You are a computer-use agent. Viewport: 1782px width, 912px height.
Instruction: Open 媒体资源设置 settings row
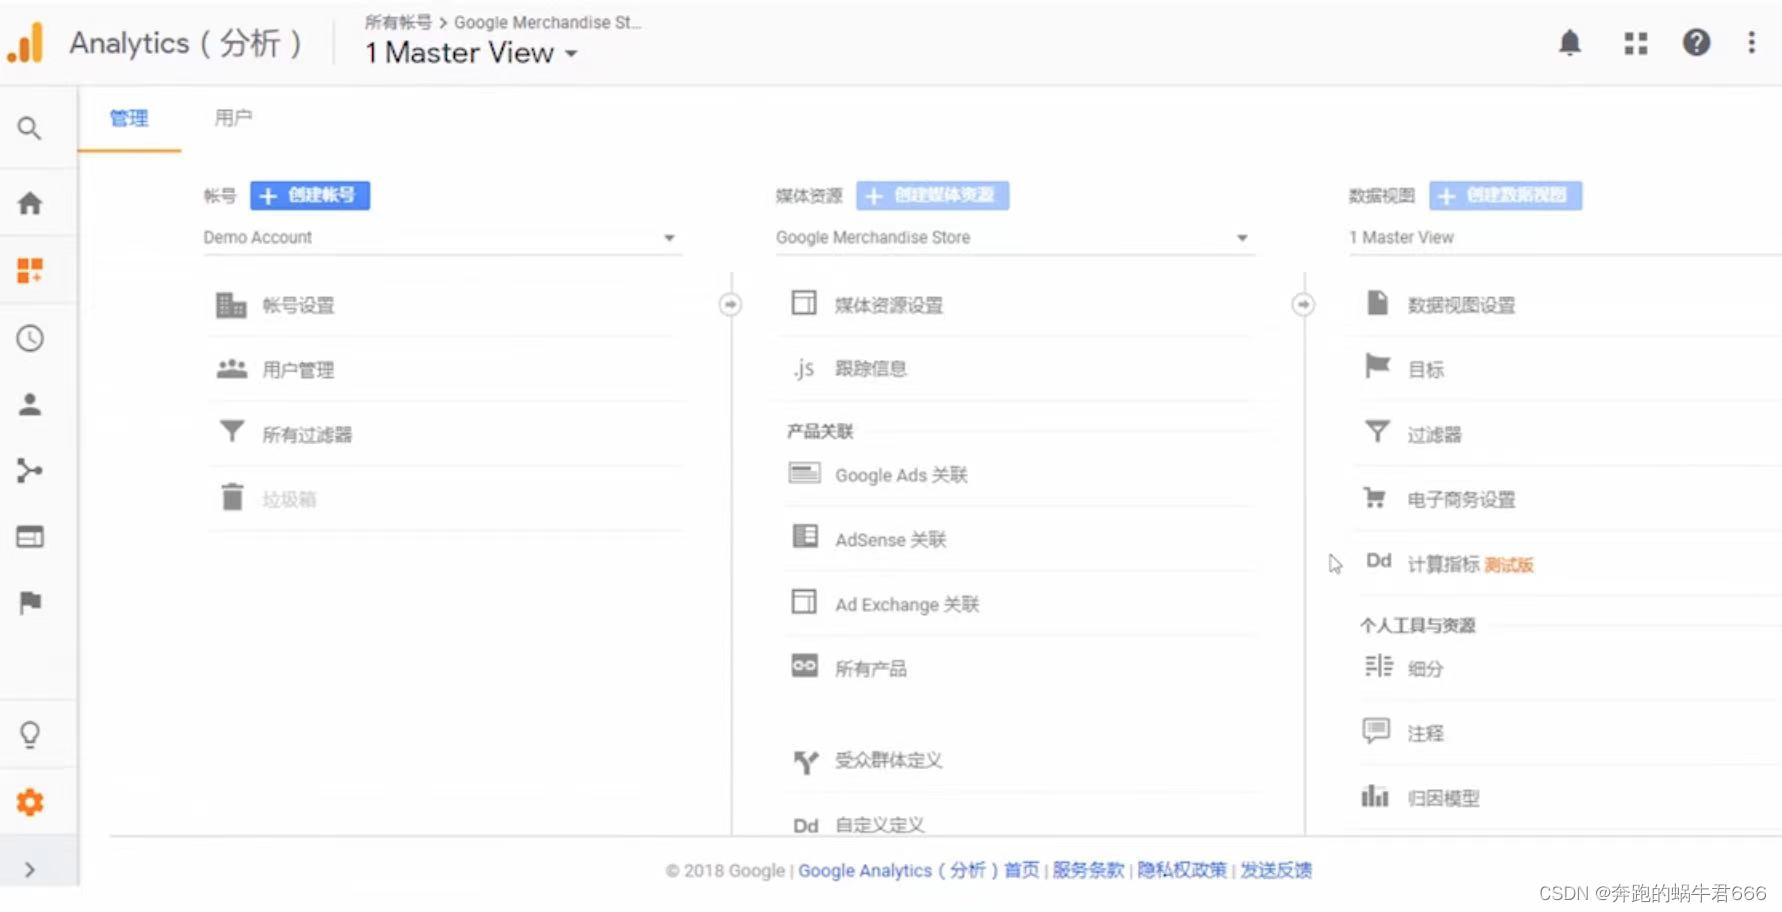tap(1018, 305)
